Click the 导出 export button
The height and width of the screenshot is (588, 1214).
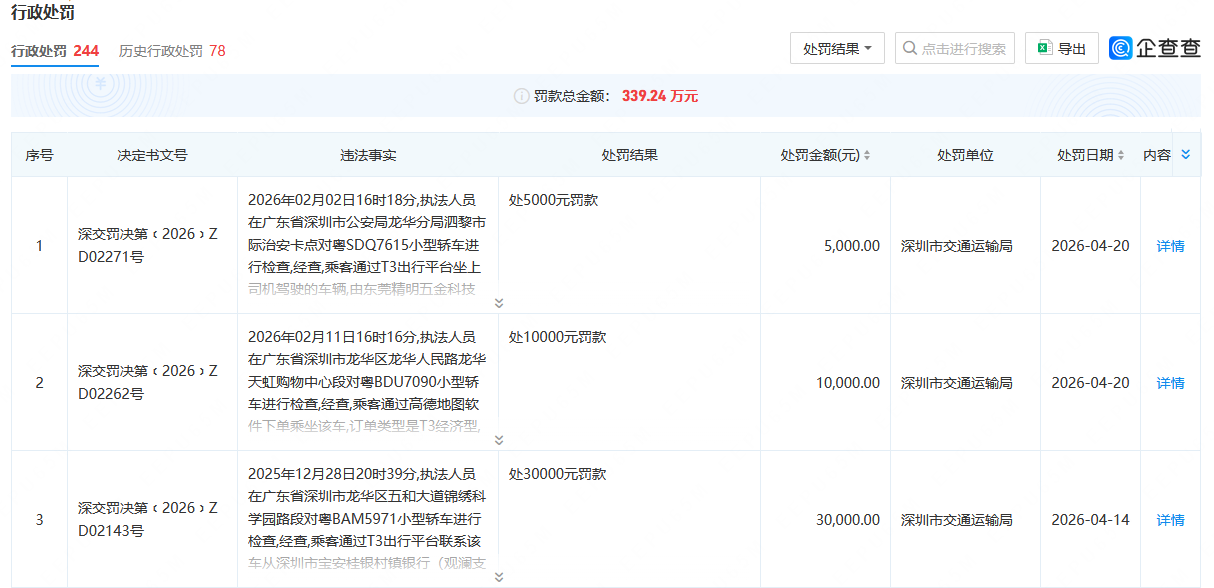click(x=1061, y=48)
